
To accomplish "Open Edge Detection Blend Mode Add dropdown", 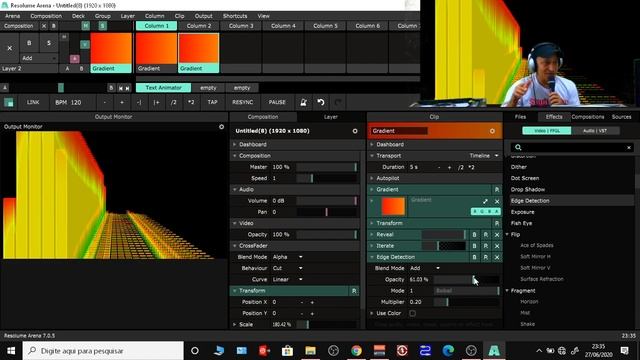I will point(425,268).
